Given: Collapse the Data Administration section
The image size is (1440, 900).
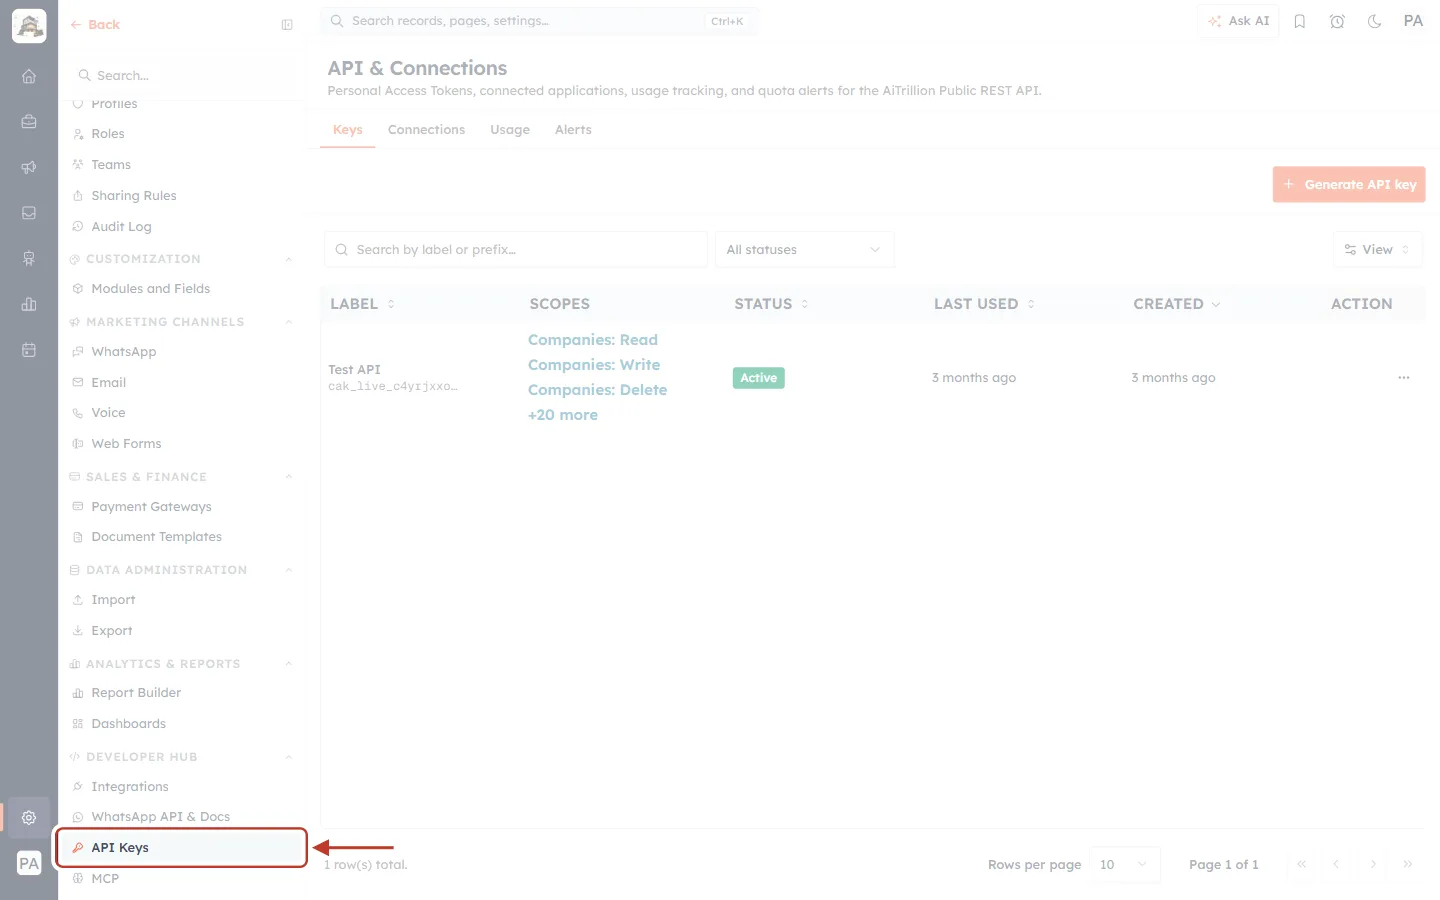Looking at the screenshot, I should (289, 570).
